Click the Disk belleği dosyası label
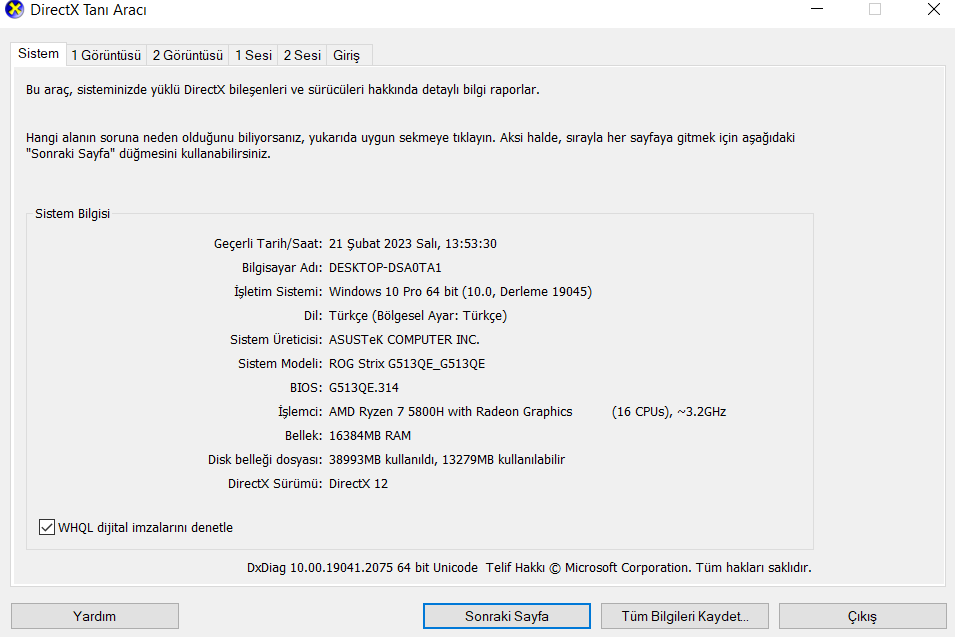Viewport: 955px width, 637px height. pyautogui.click(x=265, y=460)
